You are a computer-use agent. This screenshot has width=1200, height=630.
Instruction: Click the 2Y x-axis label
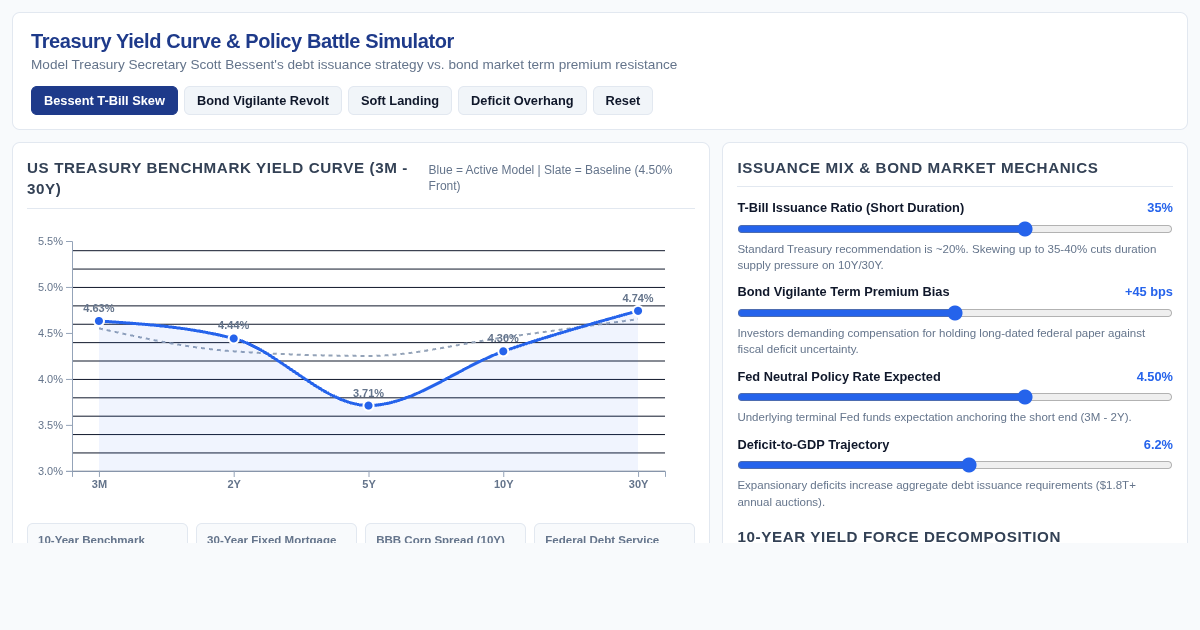tap(234, 484)
